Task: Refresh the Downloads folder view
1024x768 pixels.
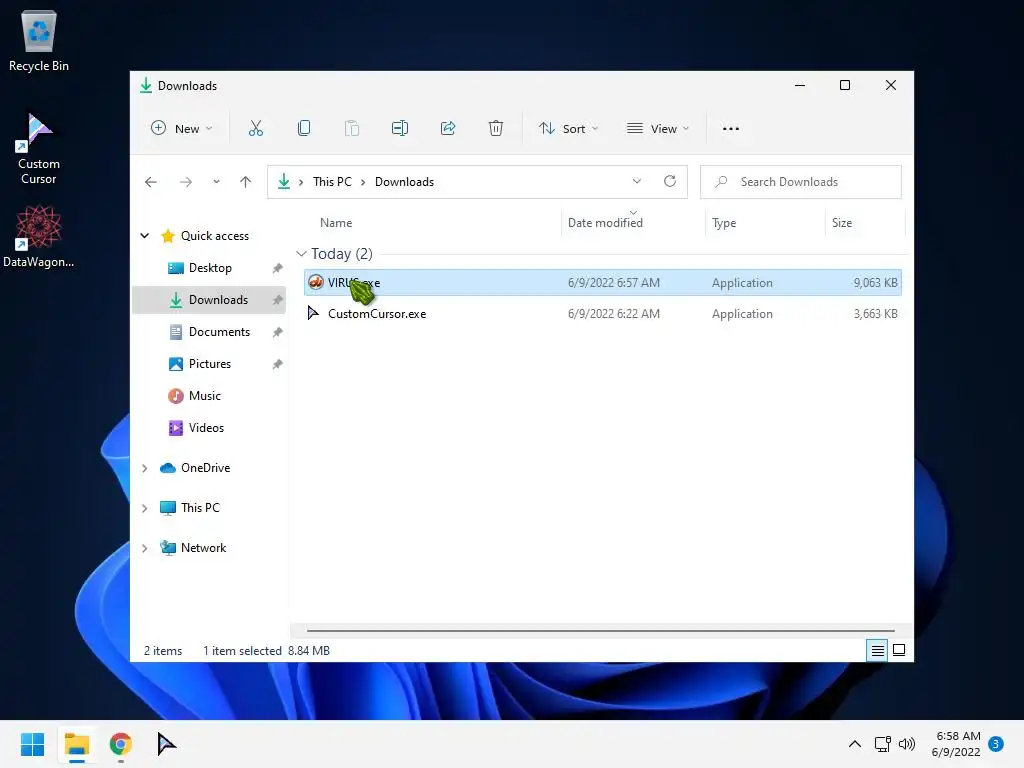Action: (x=670, y=181)
